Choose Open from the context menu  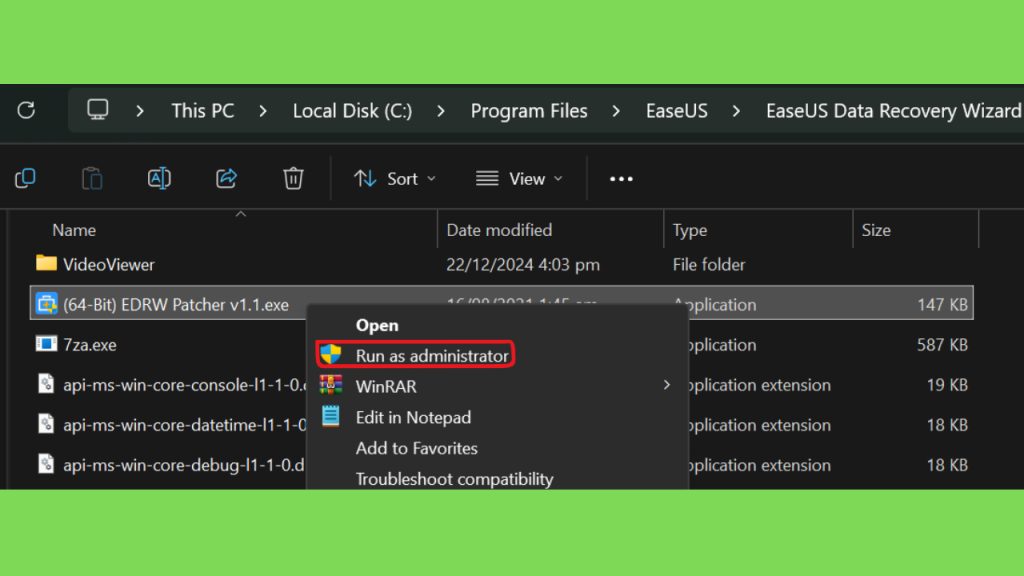[377, 325]
